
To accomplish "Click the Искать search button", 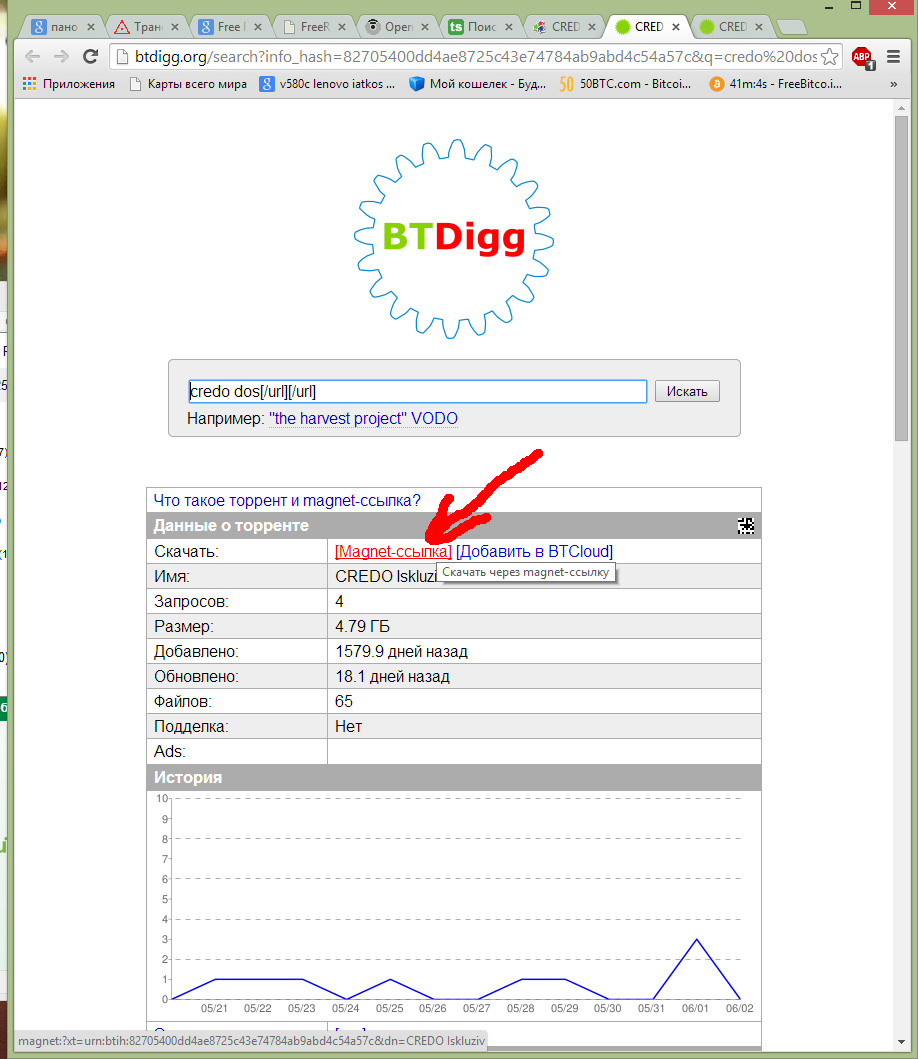I will [x=687, y=391].
